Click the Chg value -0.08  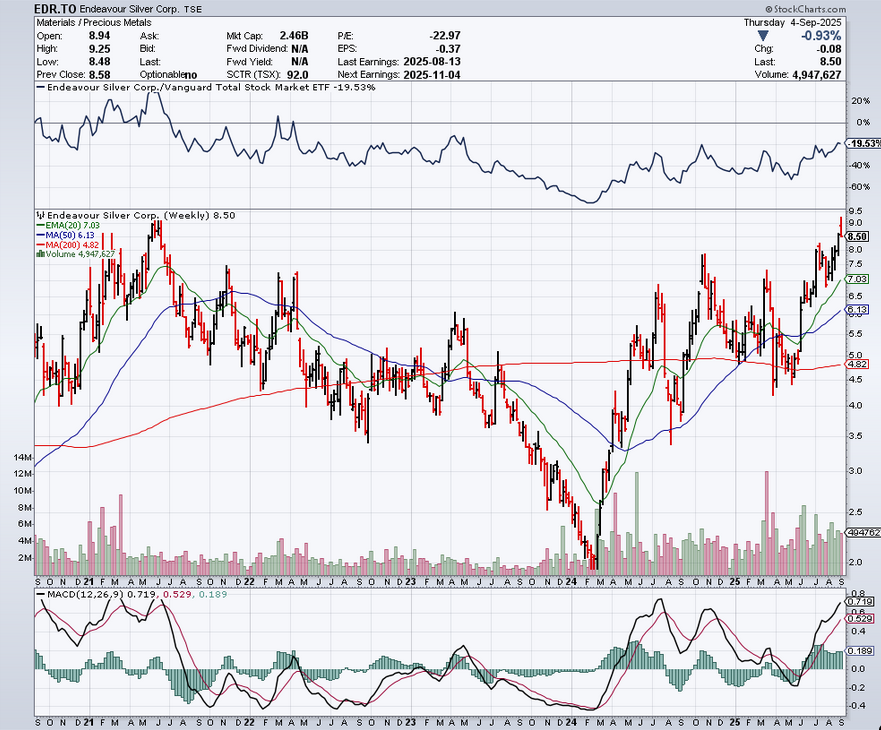829,49
